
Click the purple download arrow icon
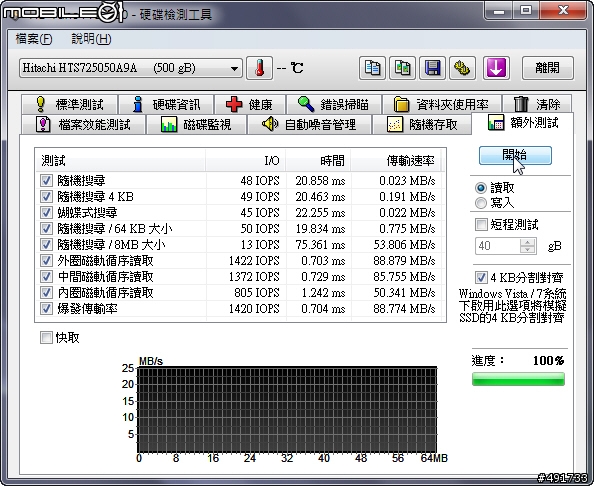pyautogui.click(x=496, y=68)
